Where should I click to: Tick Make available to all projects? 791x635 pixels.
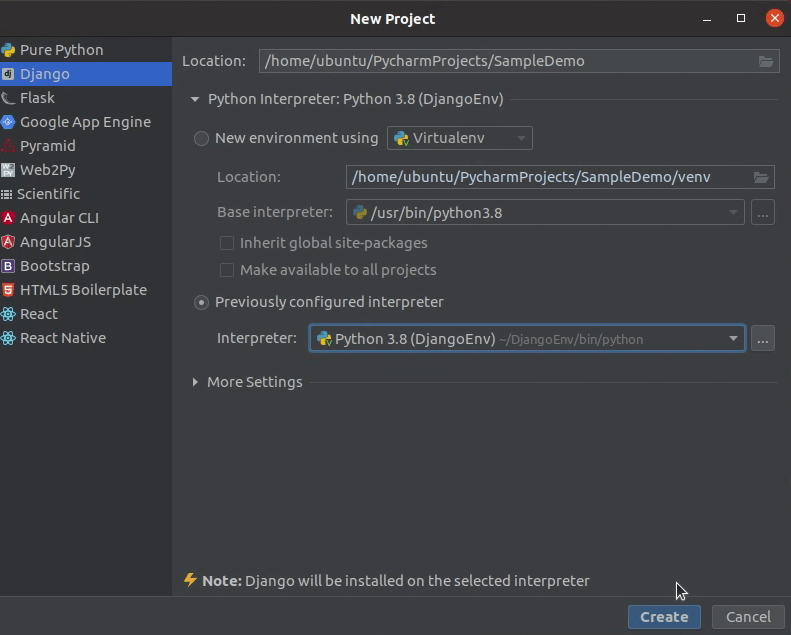[227, 270]
